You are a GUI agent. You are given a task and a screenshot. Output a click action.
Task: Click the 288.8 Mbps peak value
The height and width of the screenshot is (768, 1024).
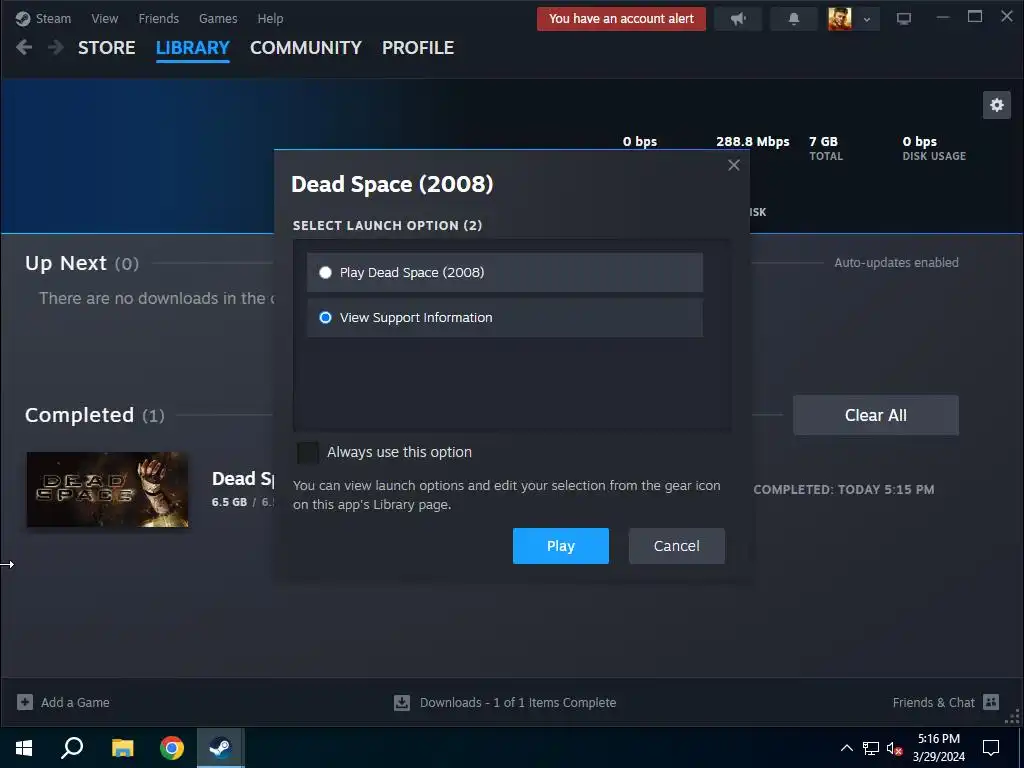click(752, 142)
